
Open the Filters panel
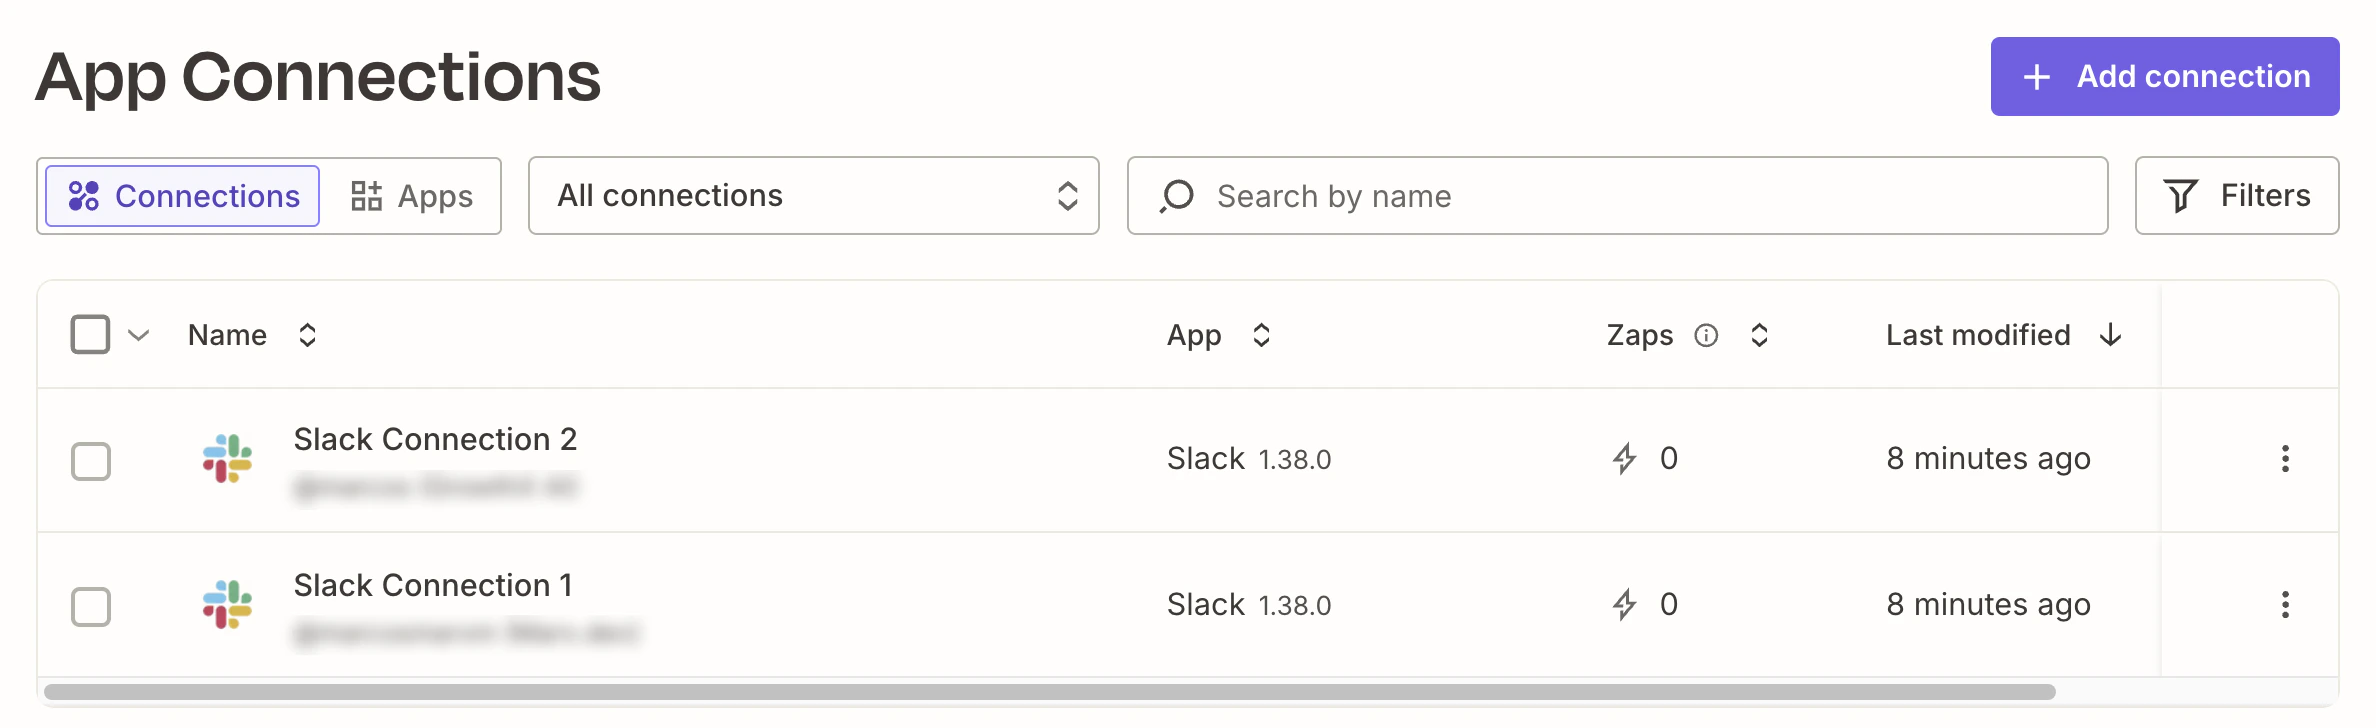2237,196
